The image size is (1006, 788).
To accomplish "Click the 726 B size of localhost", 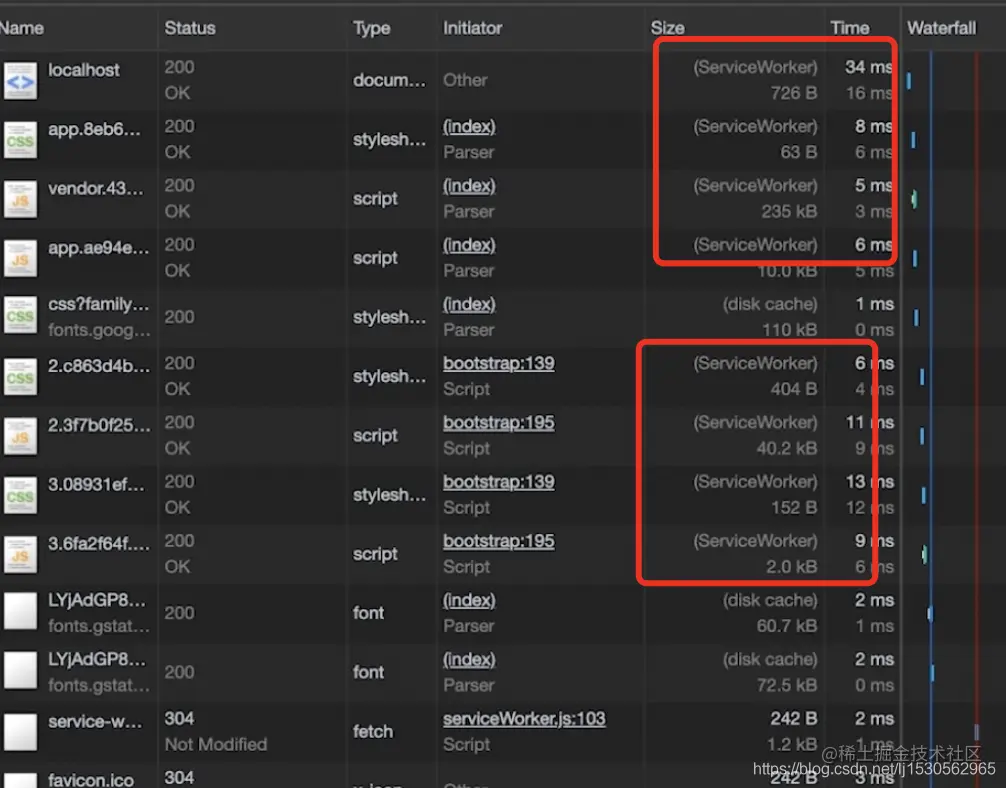I will [794, 93].
